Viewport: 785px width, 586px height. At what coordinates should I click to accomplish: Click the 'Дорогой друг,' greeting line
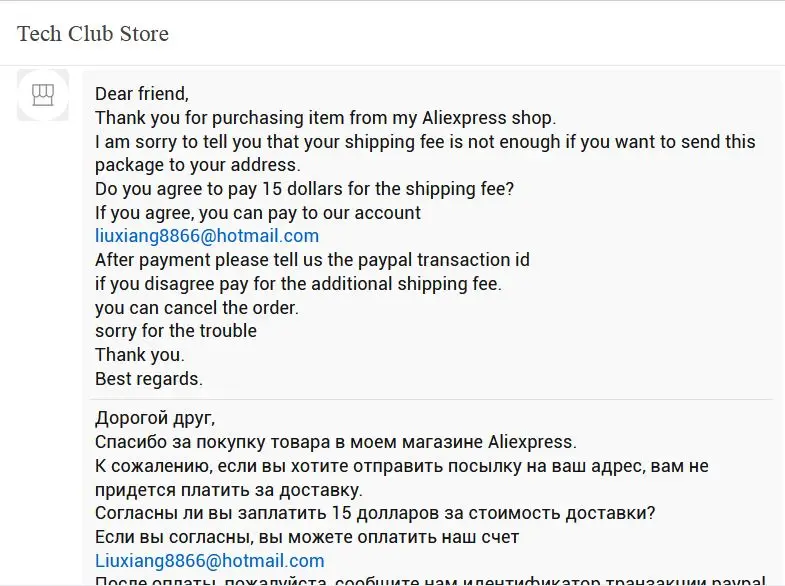click(x=155, y=418)
